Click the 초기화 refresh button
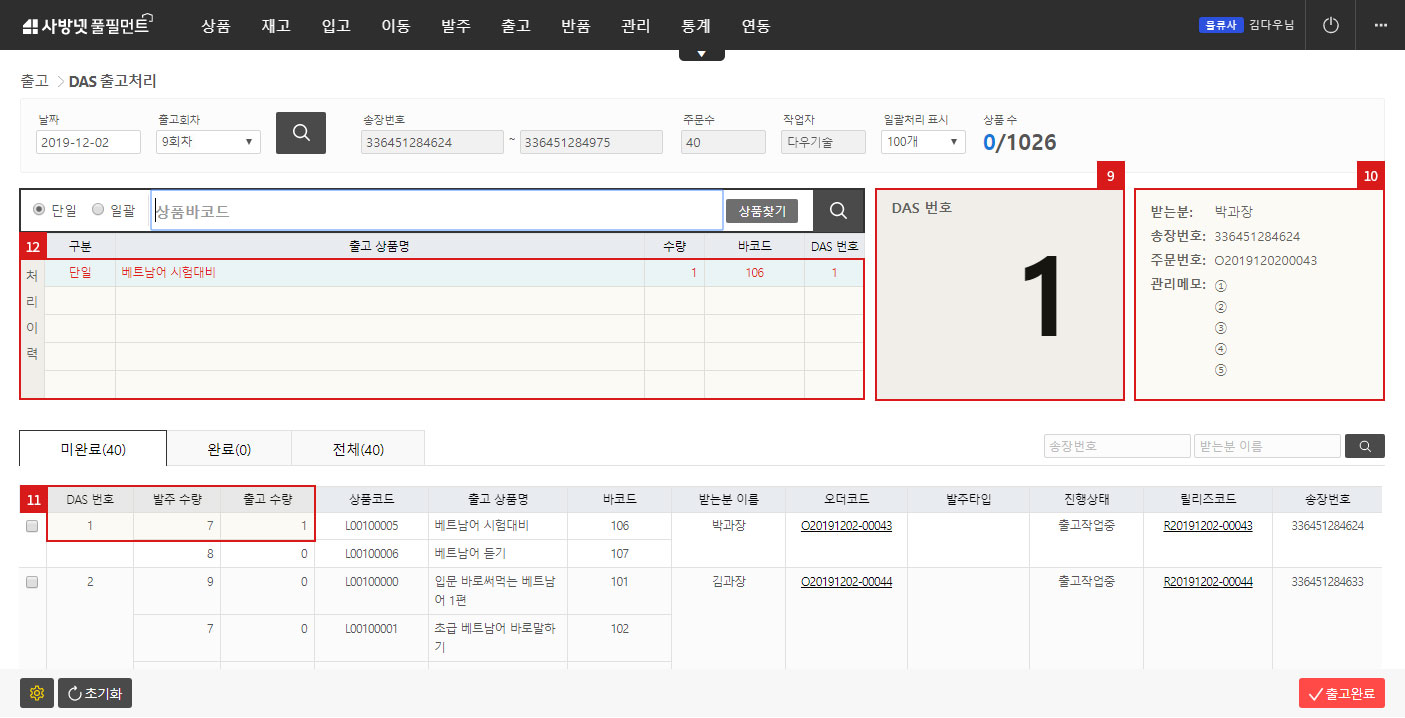This screenshot has height=718, width=1405. coord(94,692)
